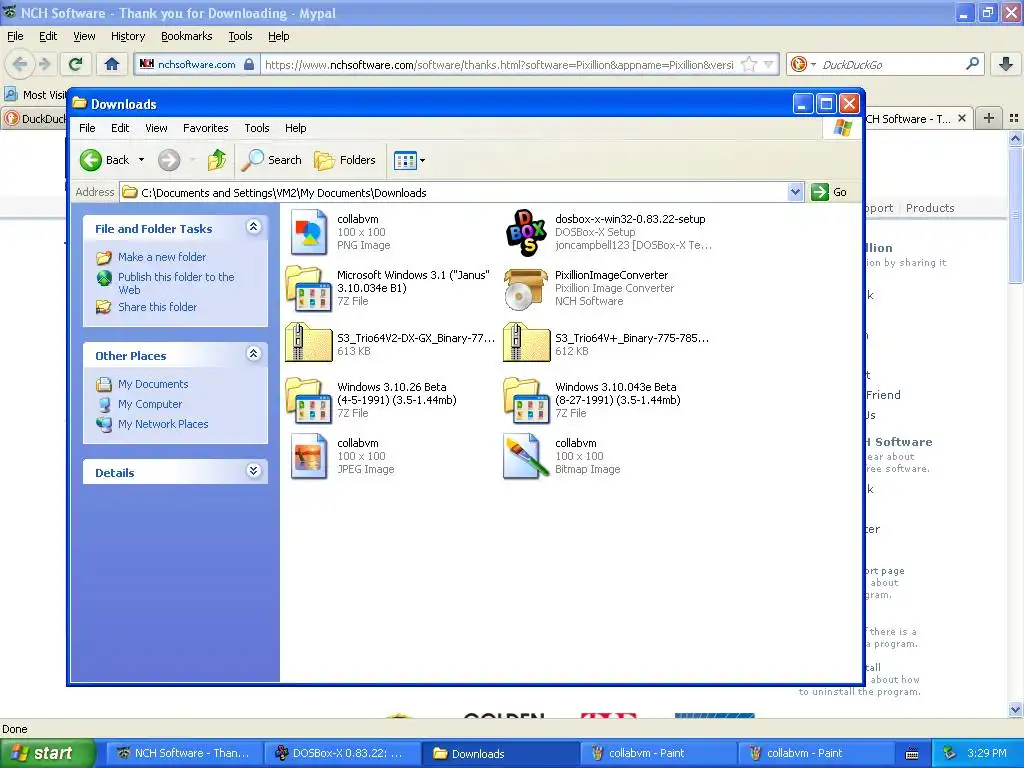1024x768 pixels.
Task: Click the on-screen keyboard tray icon
Action: 912,754
